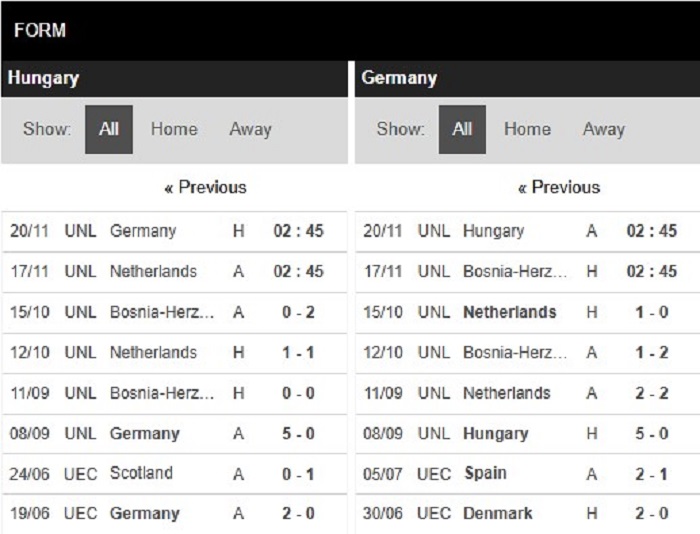Open Hungary's 20/11 match against Germany
The image size is (700, 534).
(x=175, y=231)
